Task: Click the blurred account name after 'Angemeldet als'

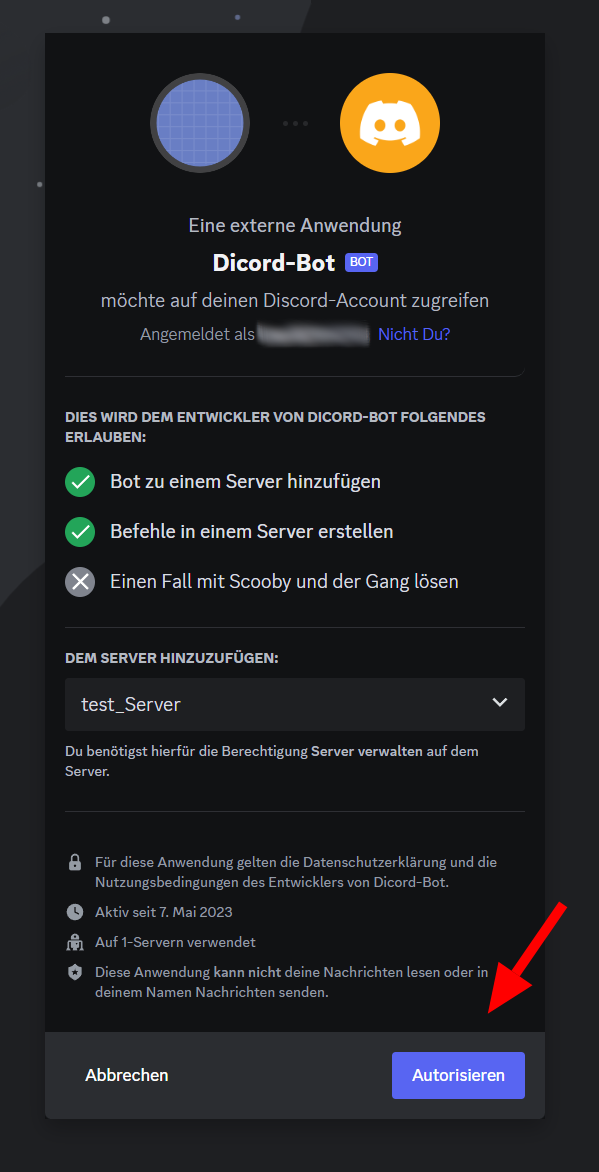Action: pos(311,333)
